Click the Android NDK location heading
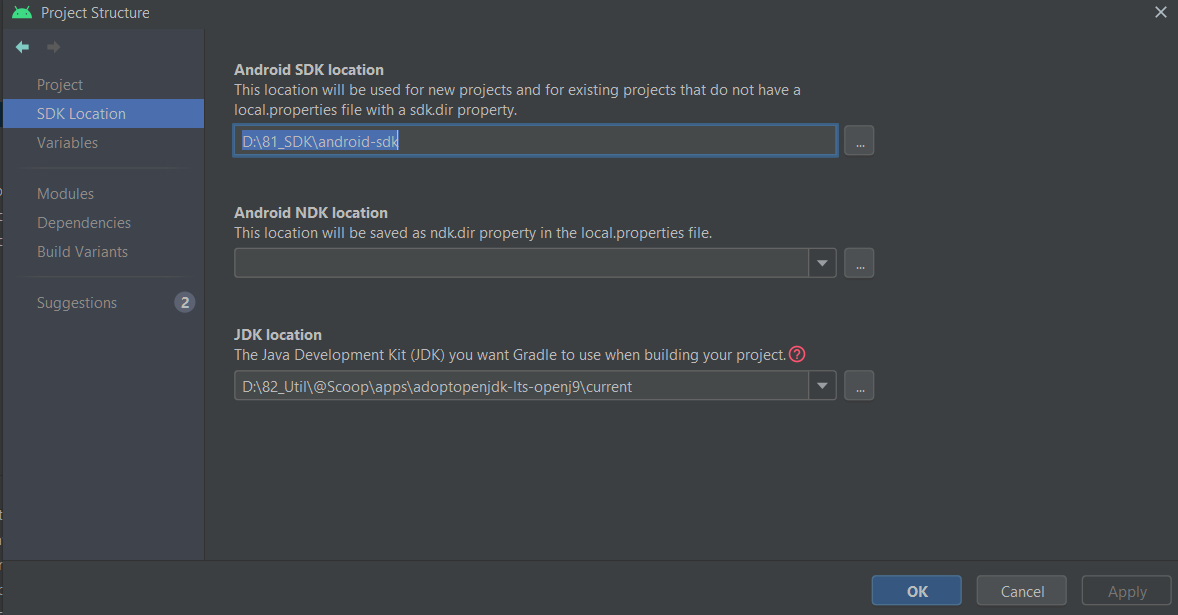Screen dimensions: 1178x615 (311, 213)
